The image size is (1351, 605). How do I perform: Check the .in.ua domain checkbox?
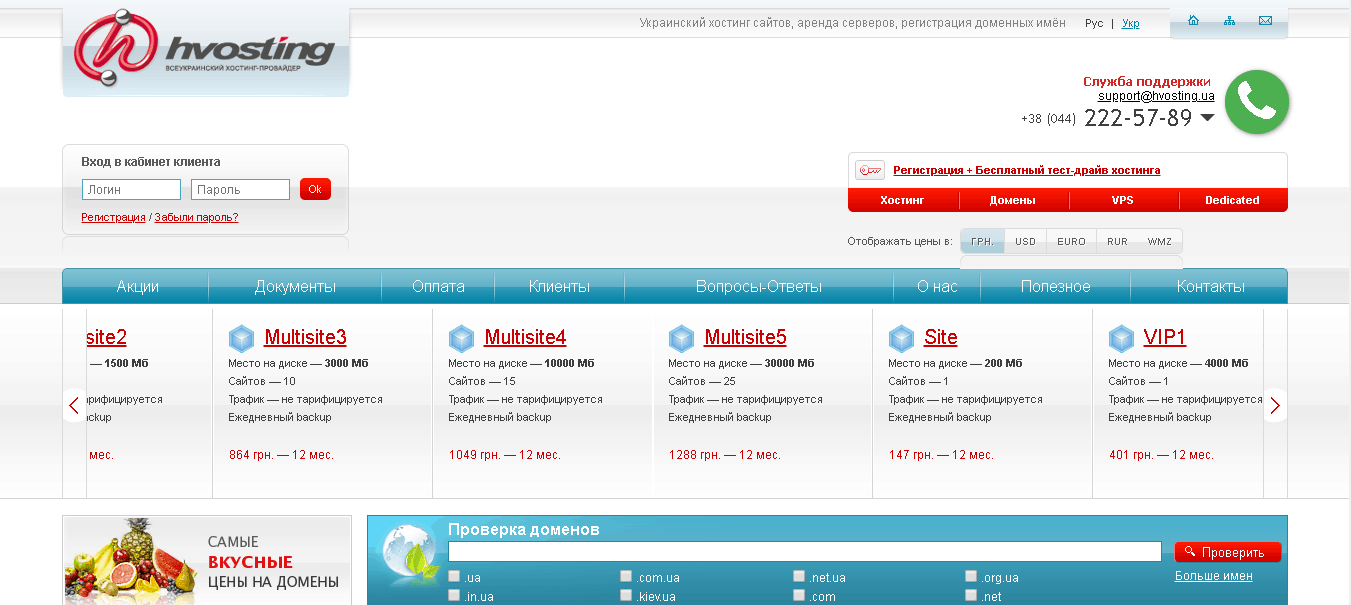(454, 595)
